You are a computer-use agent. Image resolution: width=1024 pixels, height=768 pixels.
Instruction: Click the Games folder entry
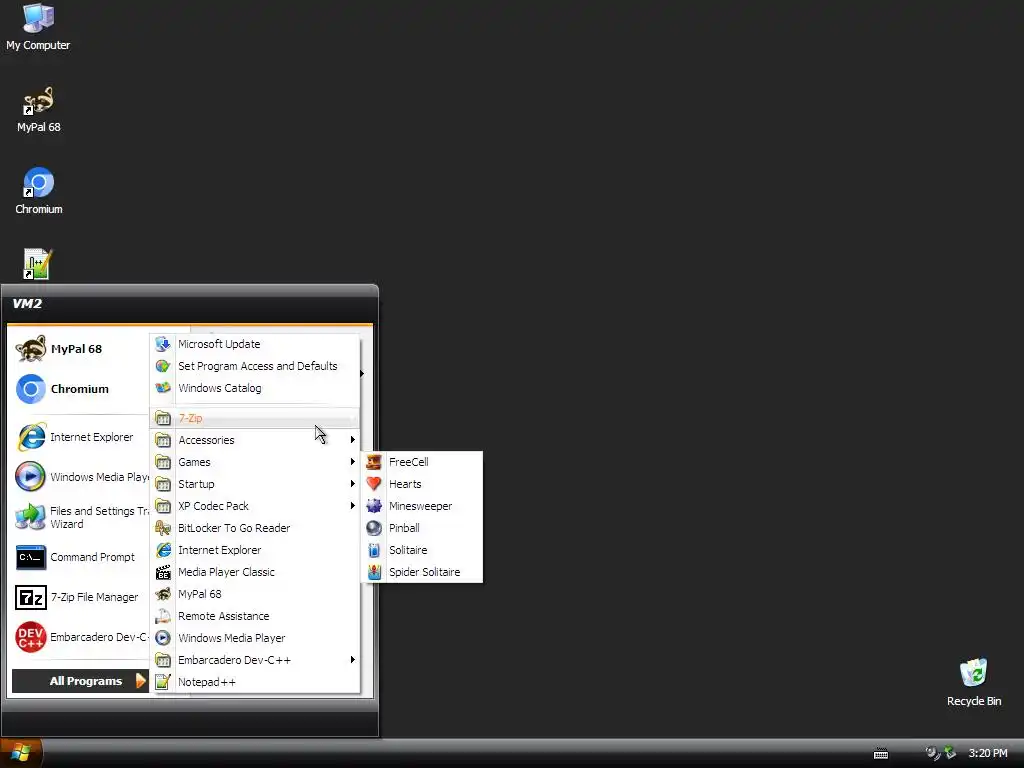pyautogui.click(x=255, y=462)
